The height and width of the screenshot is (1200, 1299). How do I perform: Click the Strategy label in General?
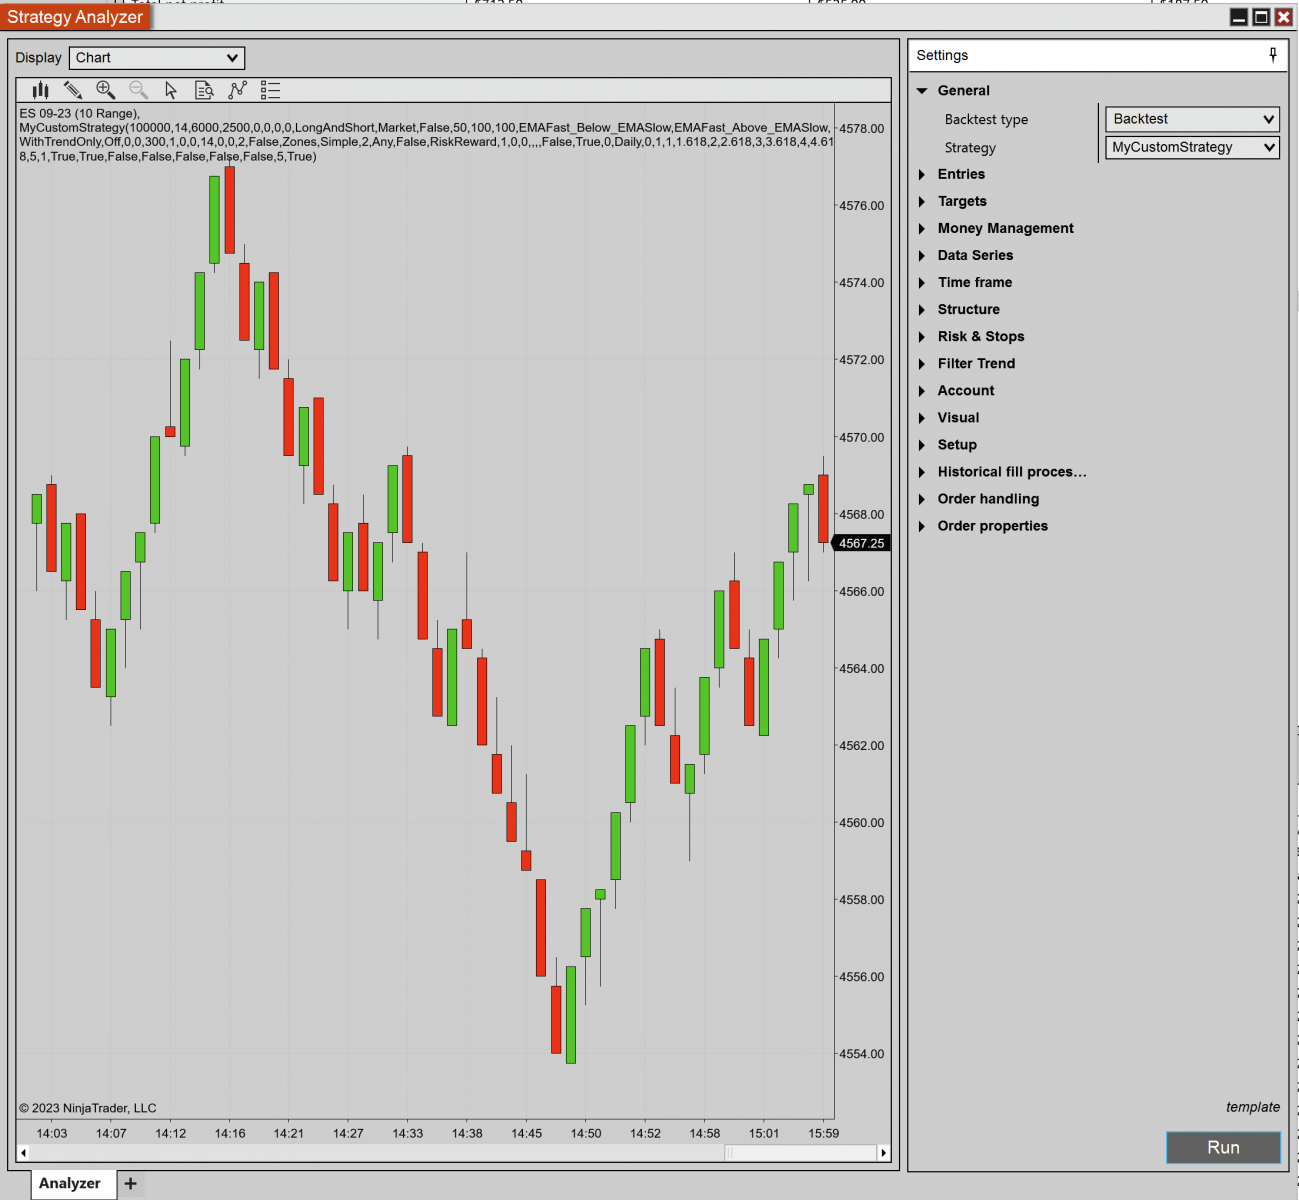click(x=970, y=148)
